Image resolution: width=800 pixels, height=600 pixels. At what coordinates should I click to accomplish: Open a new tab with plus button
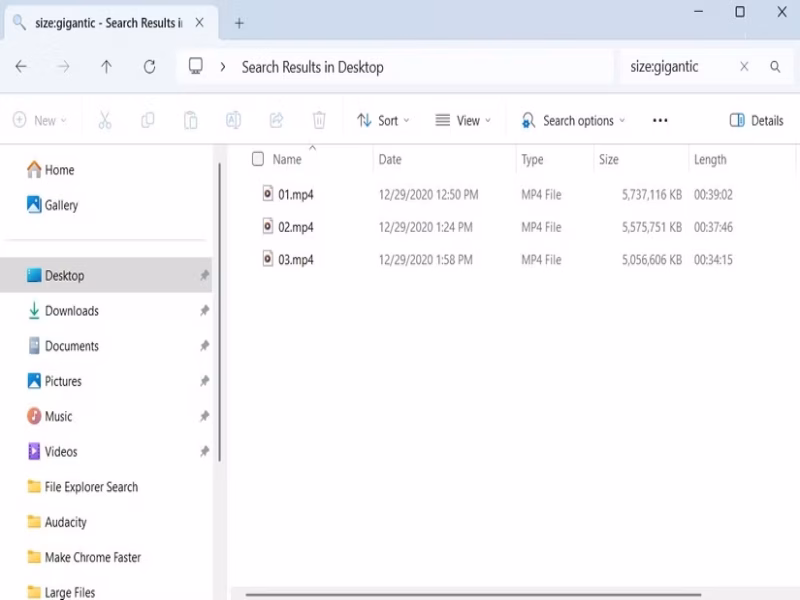[239, 23]
